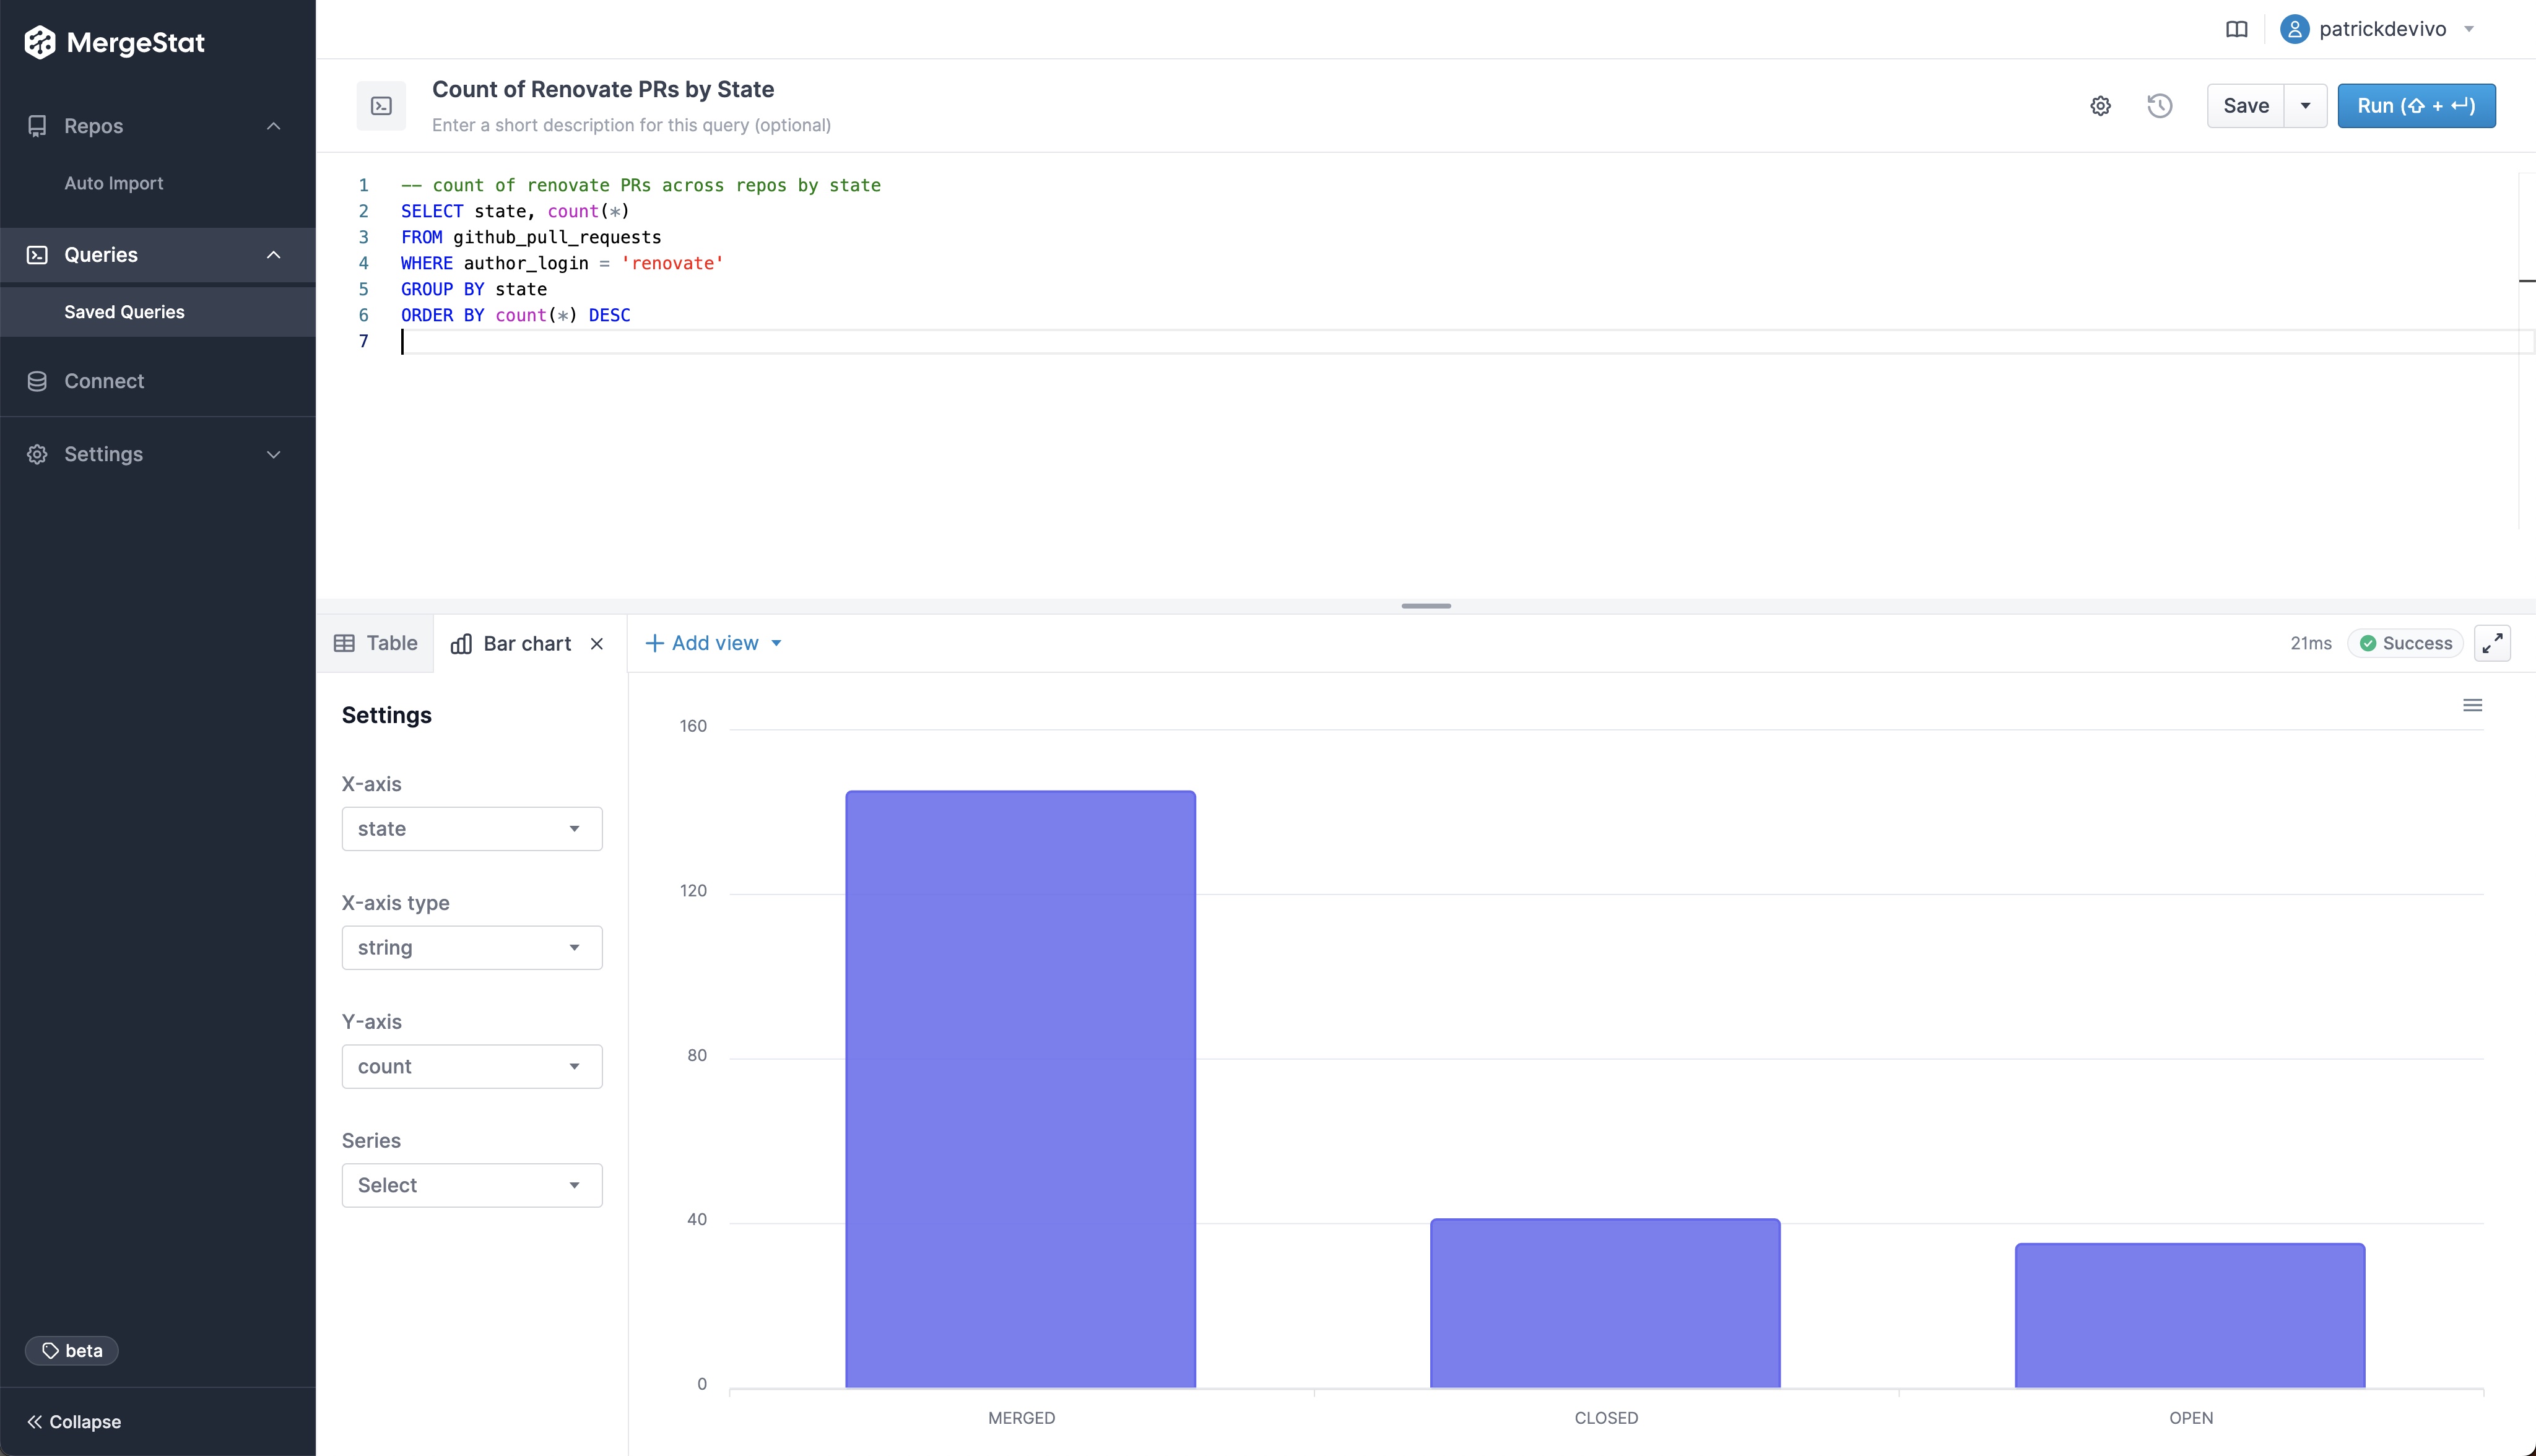
Task: Collapse the Repos sidebar section
Action: (x=274, y=126)
